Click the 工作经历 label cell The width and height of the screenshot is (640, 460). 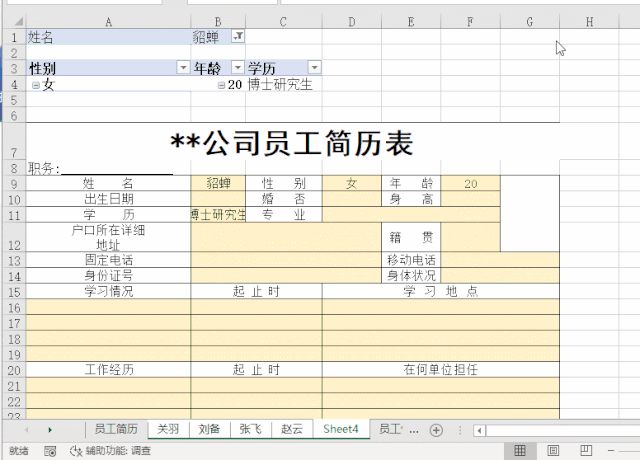108,369
